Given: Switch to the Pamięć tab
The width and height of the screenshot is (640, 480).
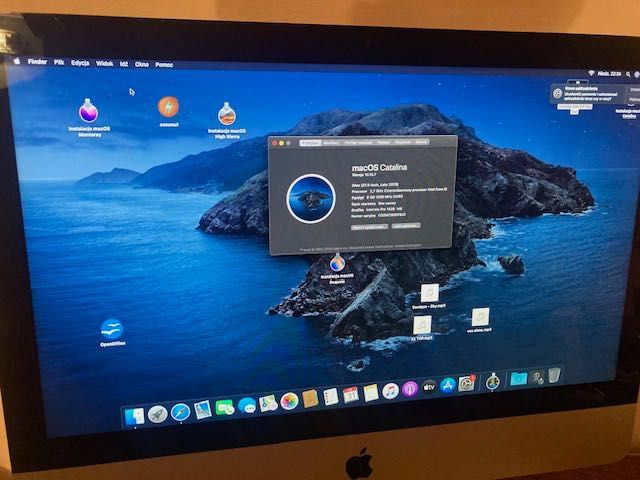Looking at the screenshot, I should coord(383,142).
